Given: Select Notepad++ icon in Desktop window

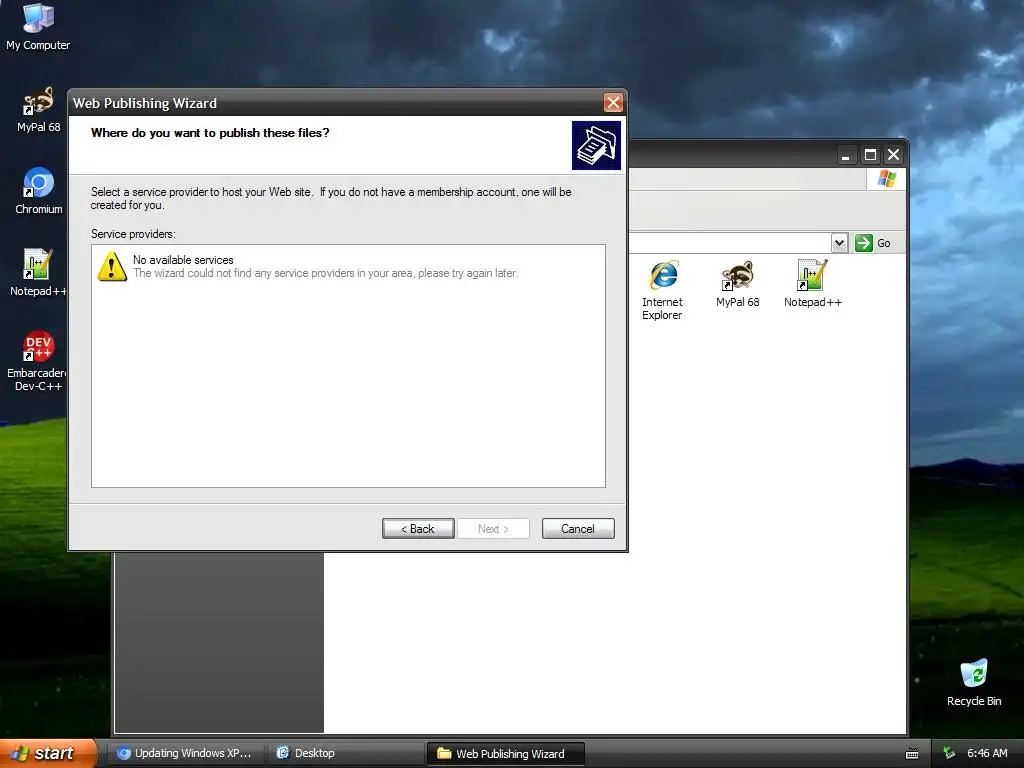Looking at the screenshot, I should [812, 284].
